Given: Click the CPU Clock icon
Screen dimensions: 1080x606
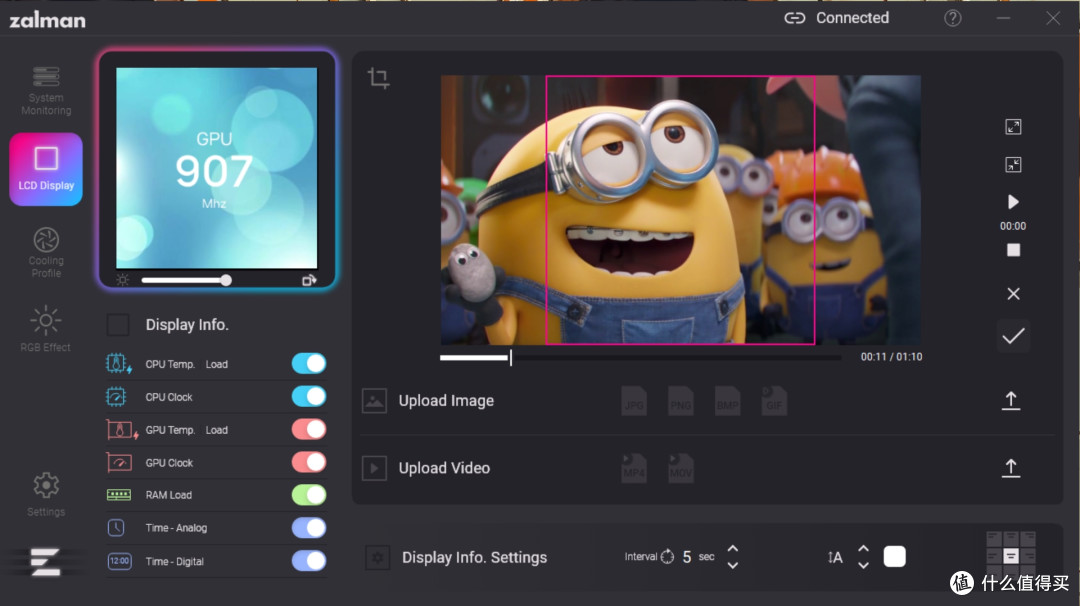Looking at the screenshot, I should pyautogui.click(x=116, y=397).
